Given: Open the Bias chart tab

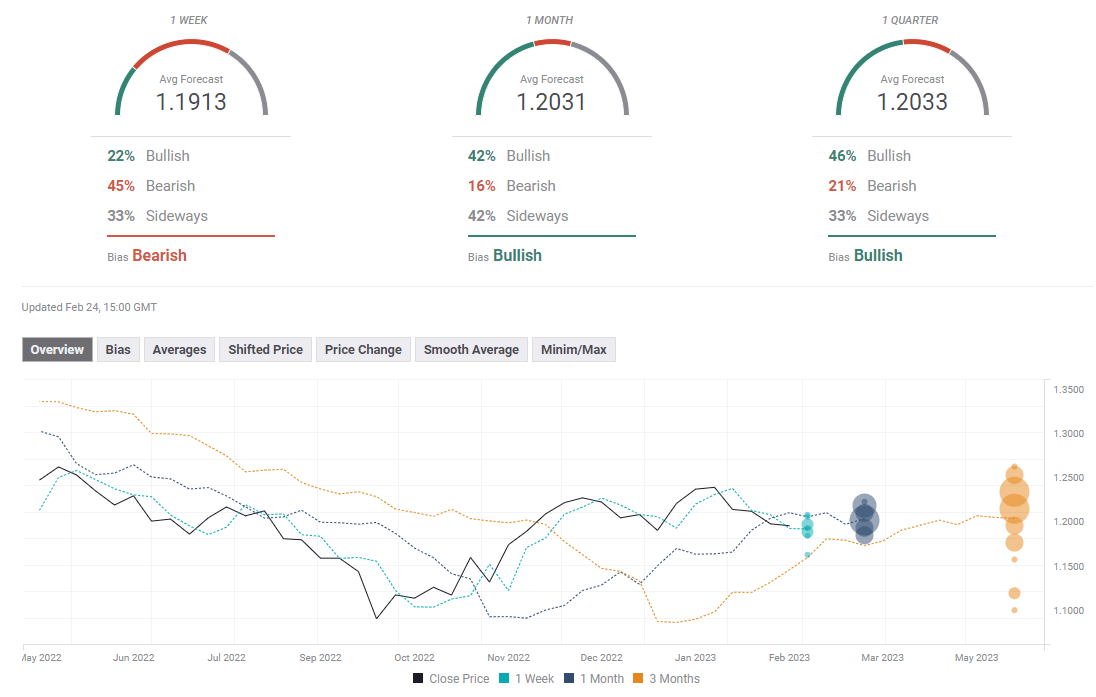Looking at the screenshot, I should [x=118, y=349].
